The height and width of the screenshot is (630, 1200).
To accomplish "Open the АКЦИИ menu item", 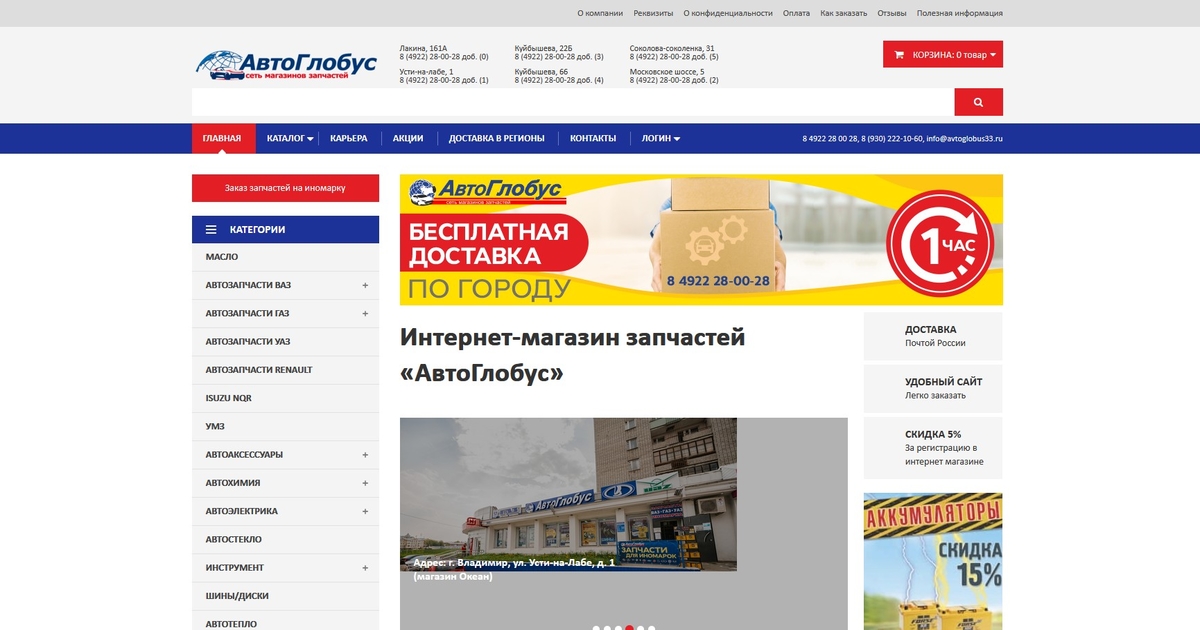I will pos(408,138).
